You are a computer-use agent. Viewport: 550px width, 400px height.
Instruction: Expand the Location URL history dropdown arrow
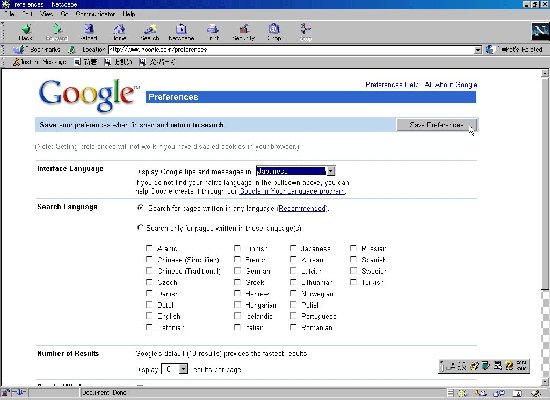point(478,50)
